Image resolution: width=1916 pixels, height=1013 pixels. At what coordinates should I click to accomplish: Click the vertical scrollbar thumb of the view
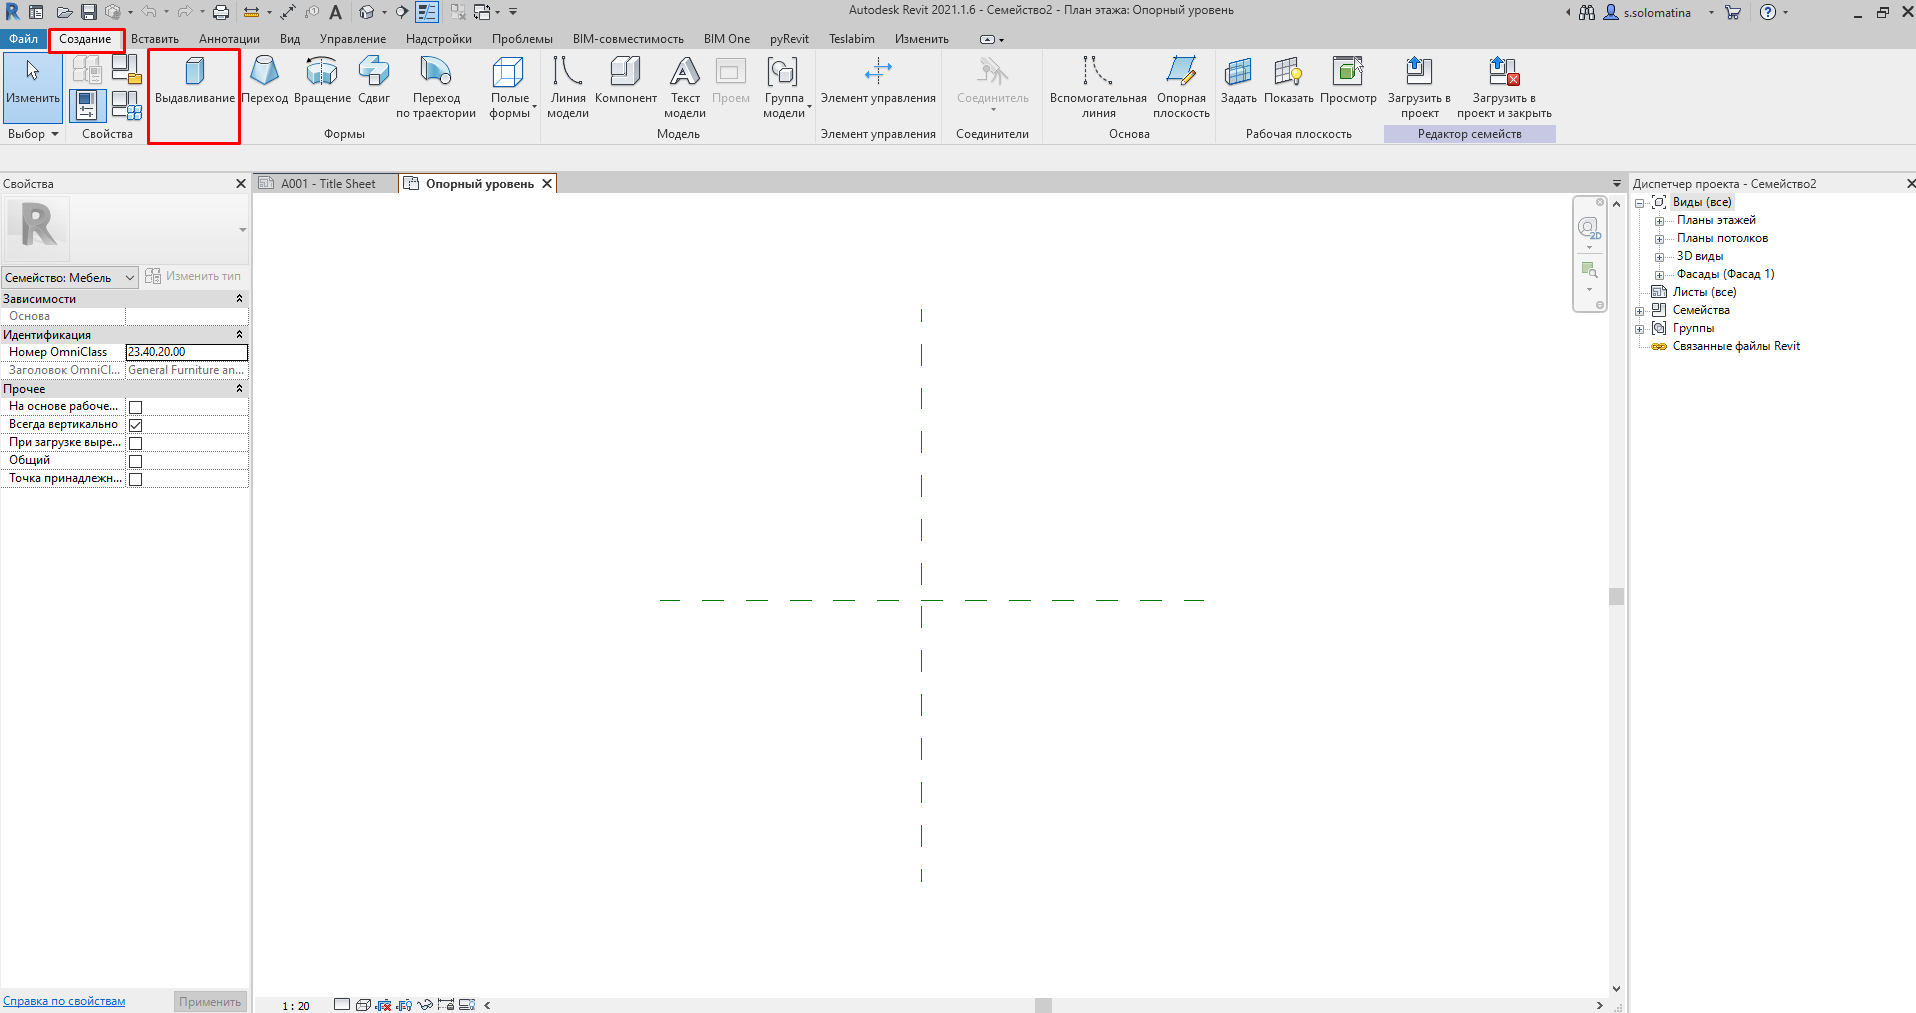click(x=1616, y=597)
